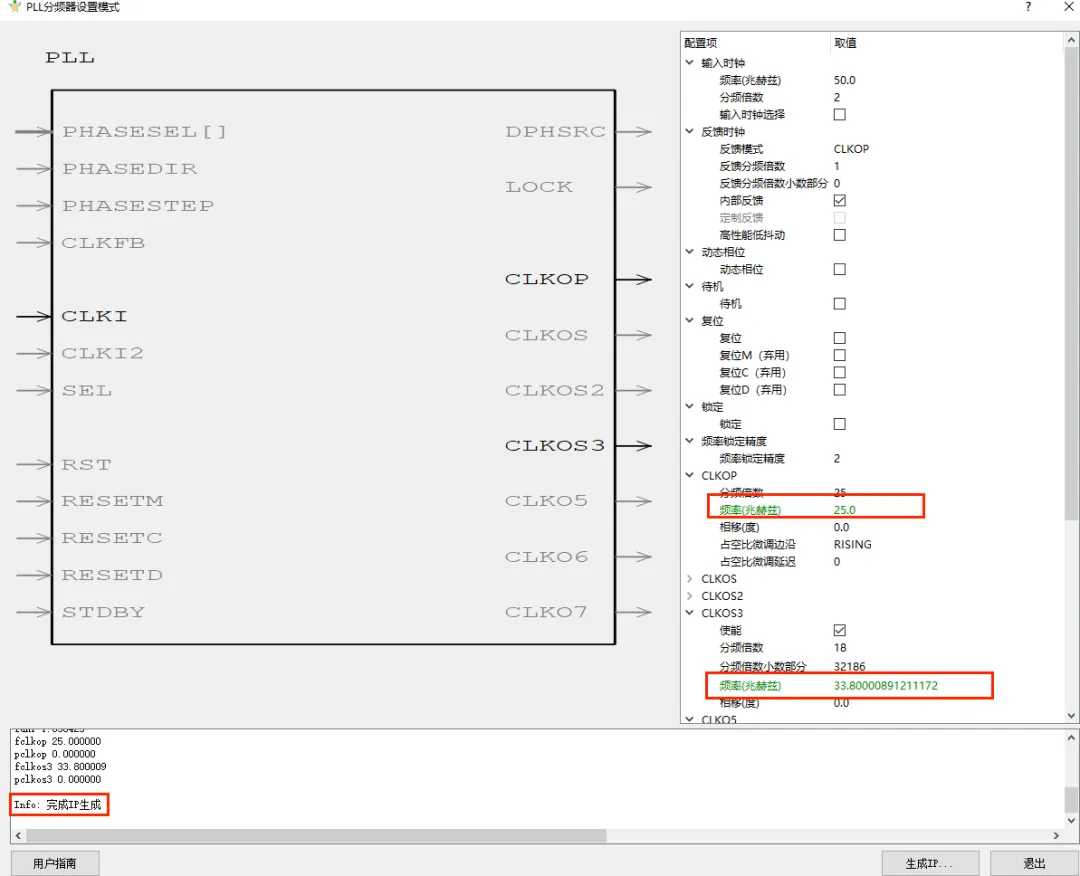
Task: Click the PLL app icon in title bar
Action: (x=14, y=6)
